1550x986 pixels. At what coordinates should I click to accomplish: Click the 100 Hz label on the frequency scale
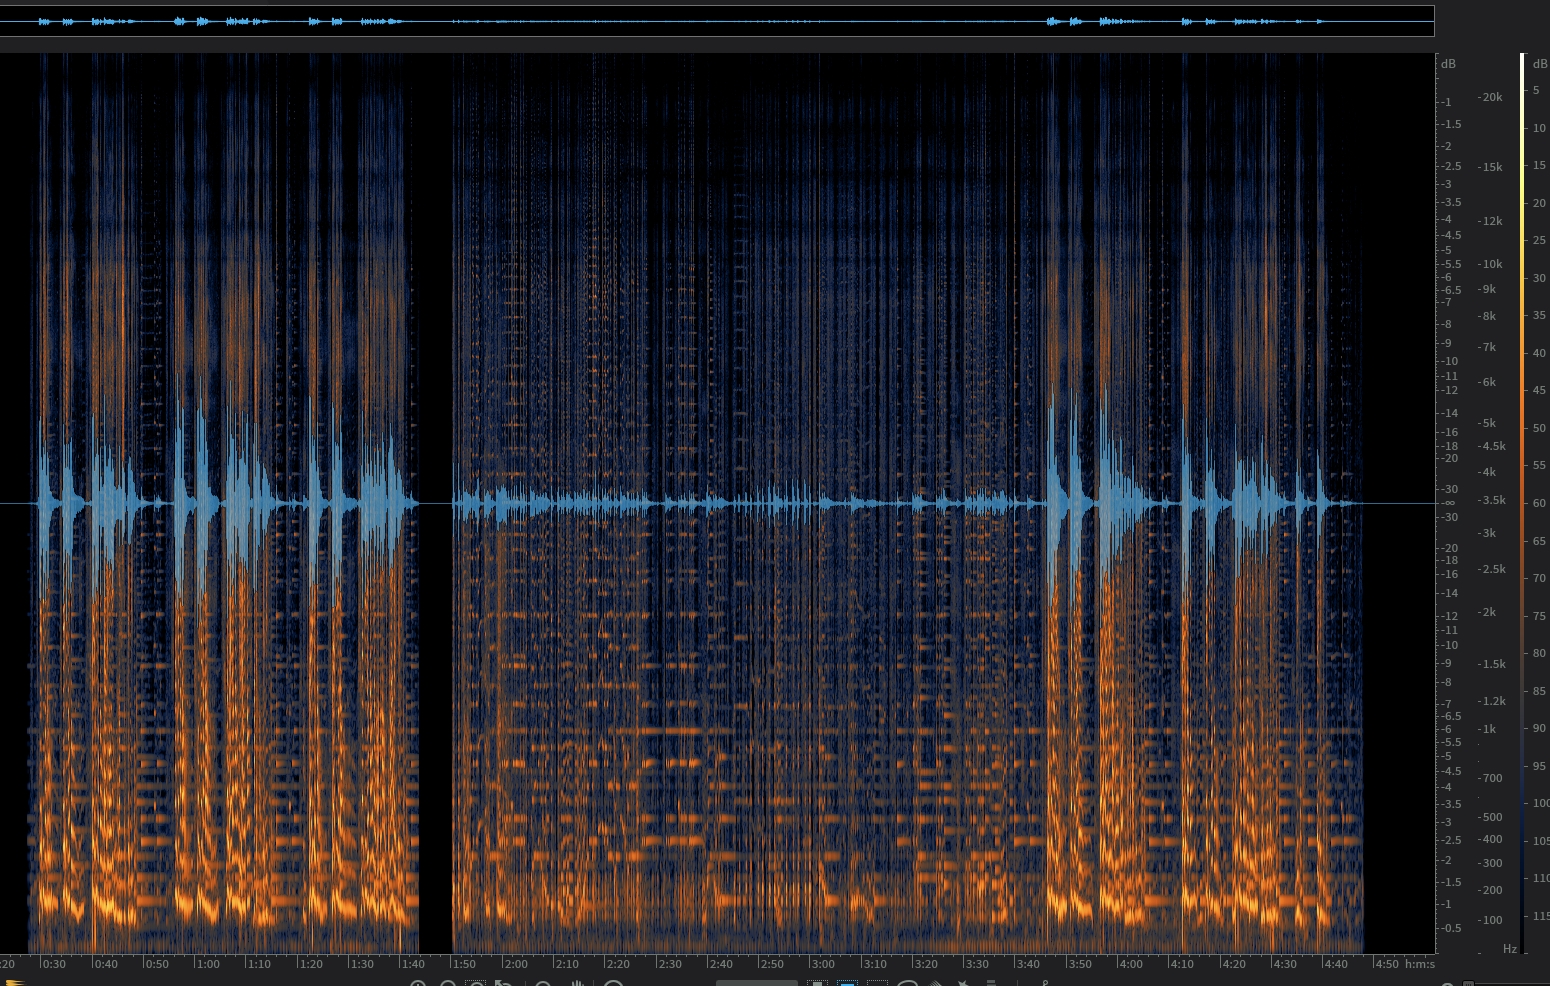coord(1492,920)
